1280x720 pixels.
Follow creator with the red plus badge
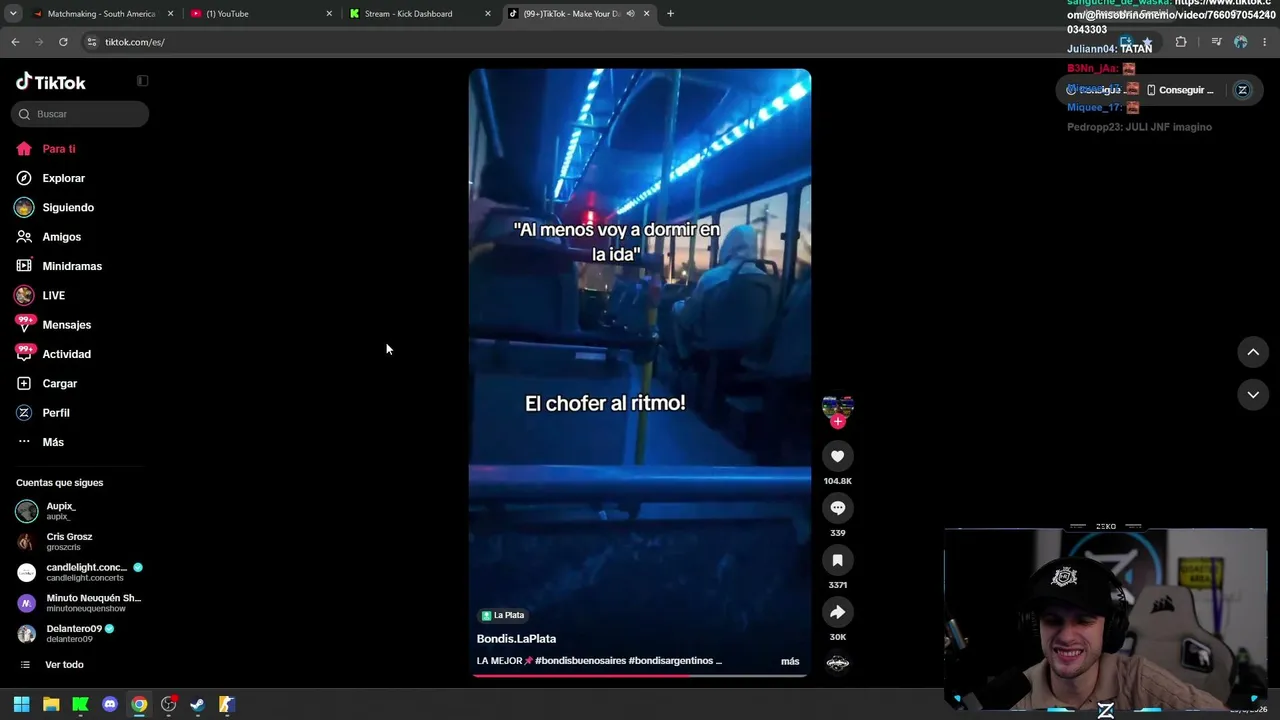click(x=838, y=421)
